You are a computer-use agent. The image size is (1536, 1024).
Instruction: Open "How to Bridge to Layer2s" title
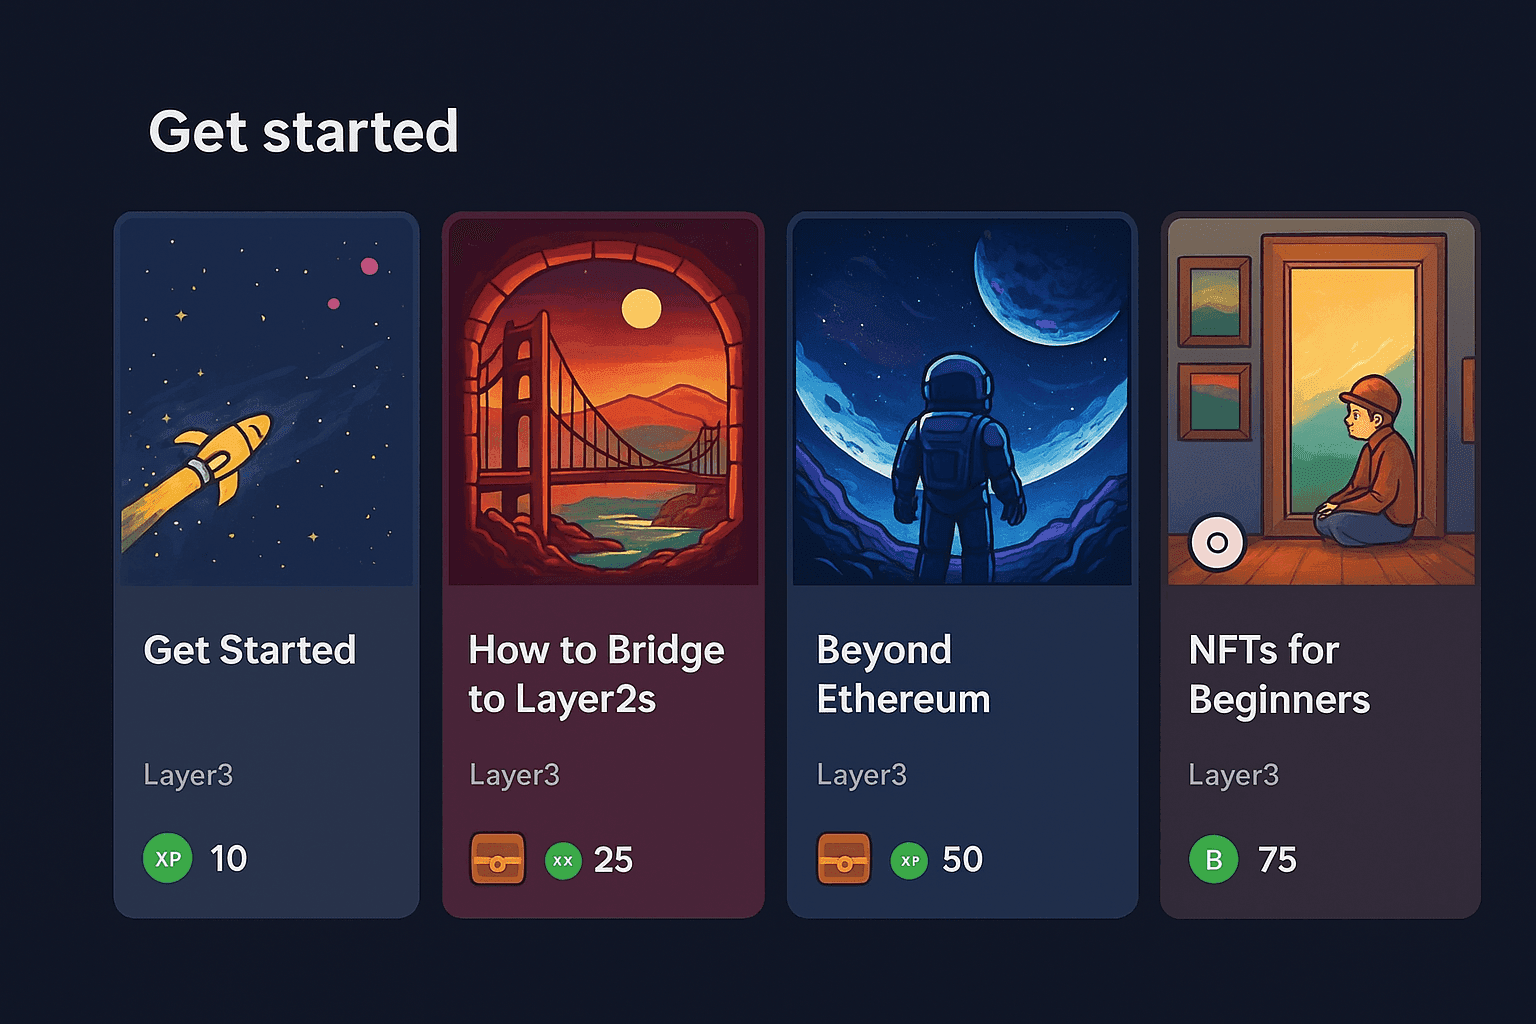pos(596,674)
